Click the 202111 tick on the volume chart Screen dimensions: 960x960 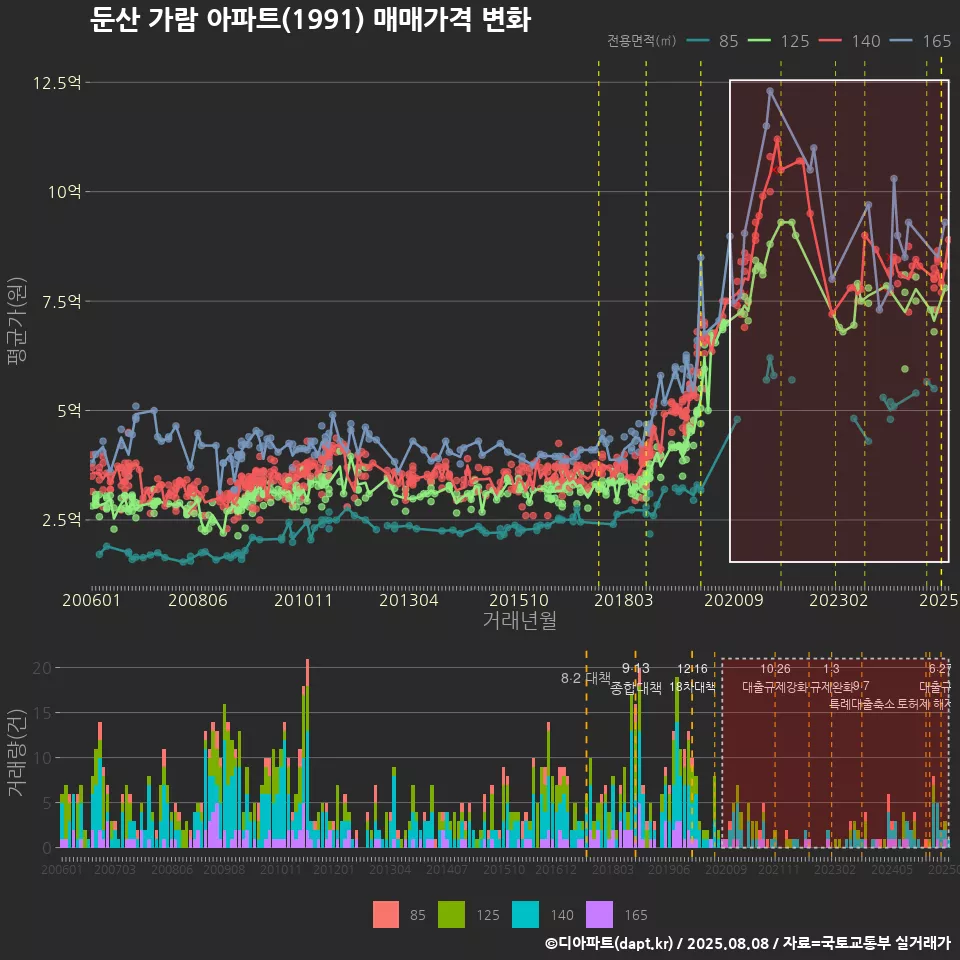(779, 869)
